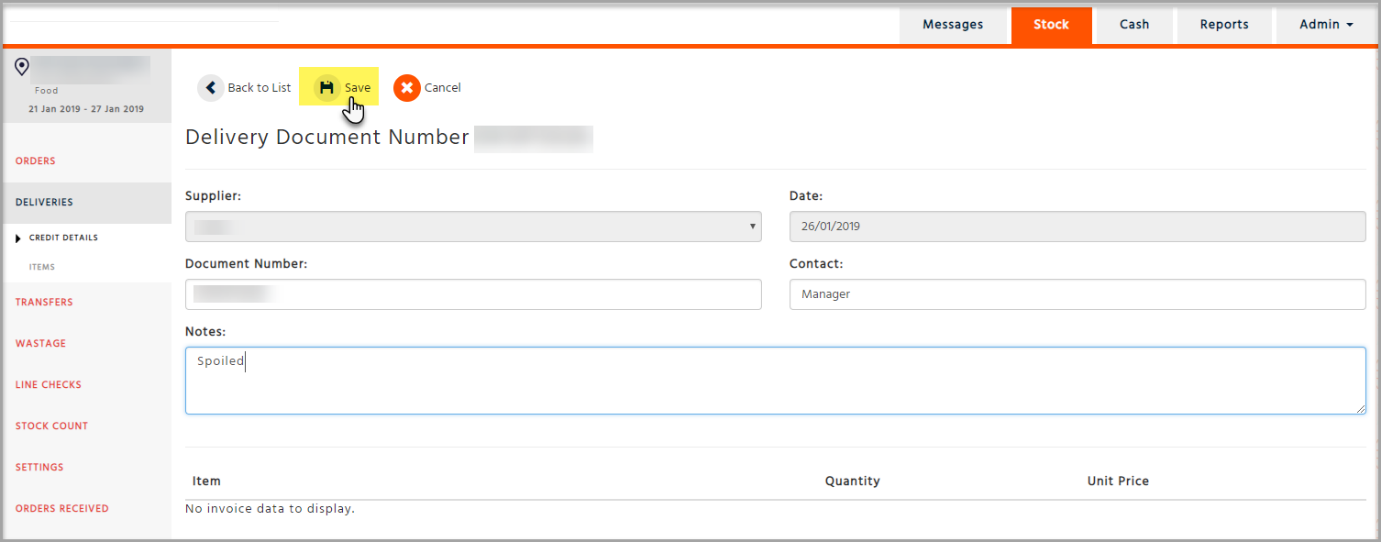This screenshot has width=1381, height=542.
Task: Open Stock Count in the sidebar
Action: pos(52,426)
